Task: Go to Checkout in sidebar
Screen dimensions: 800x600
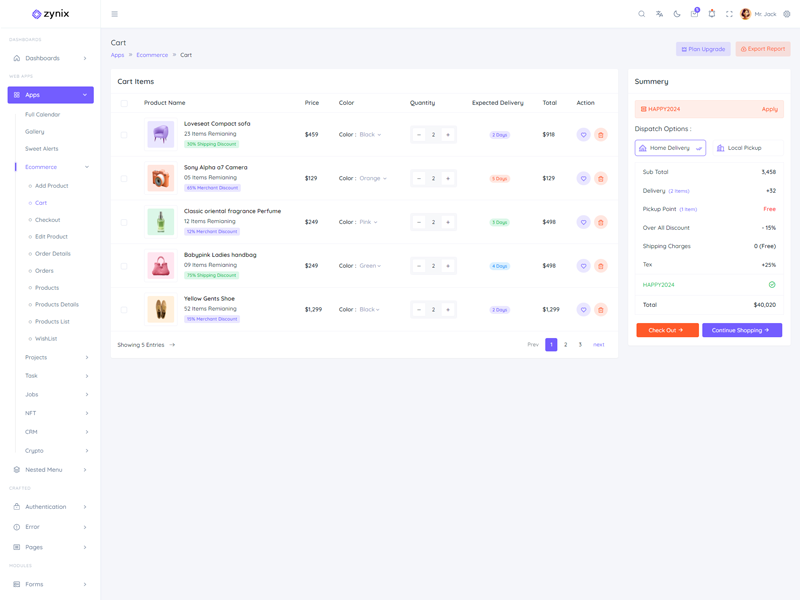Action: coord(47,220)
